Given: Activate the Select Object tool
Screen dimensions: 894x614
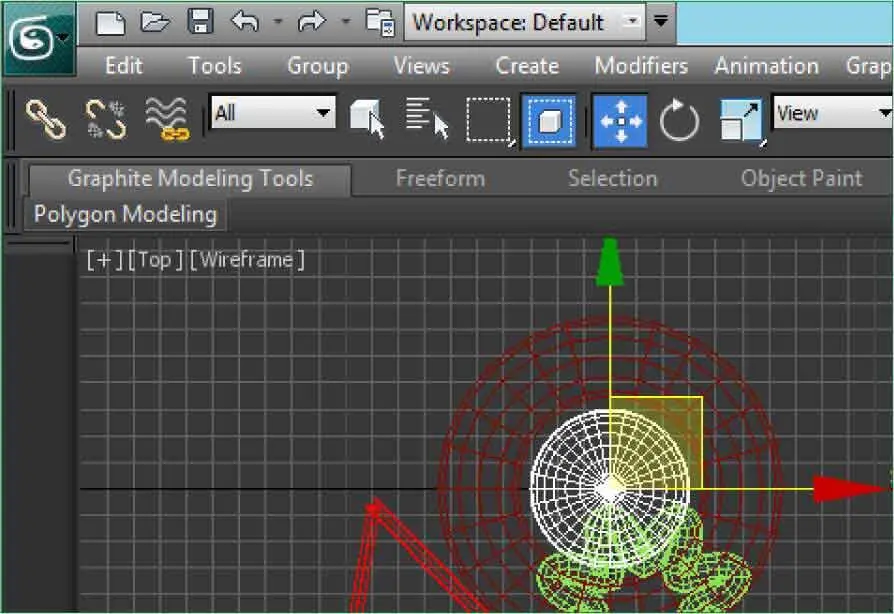Looking at the screenshot, I should click(x=367, y=119).
